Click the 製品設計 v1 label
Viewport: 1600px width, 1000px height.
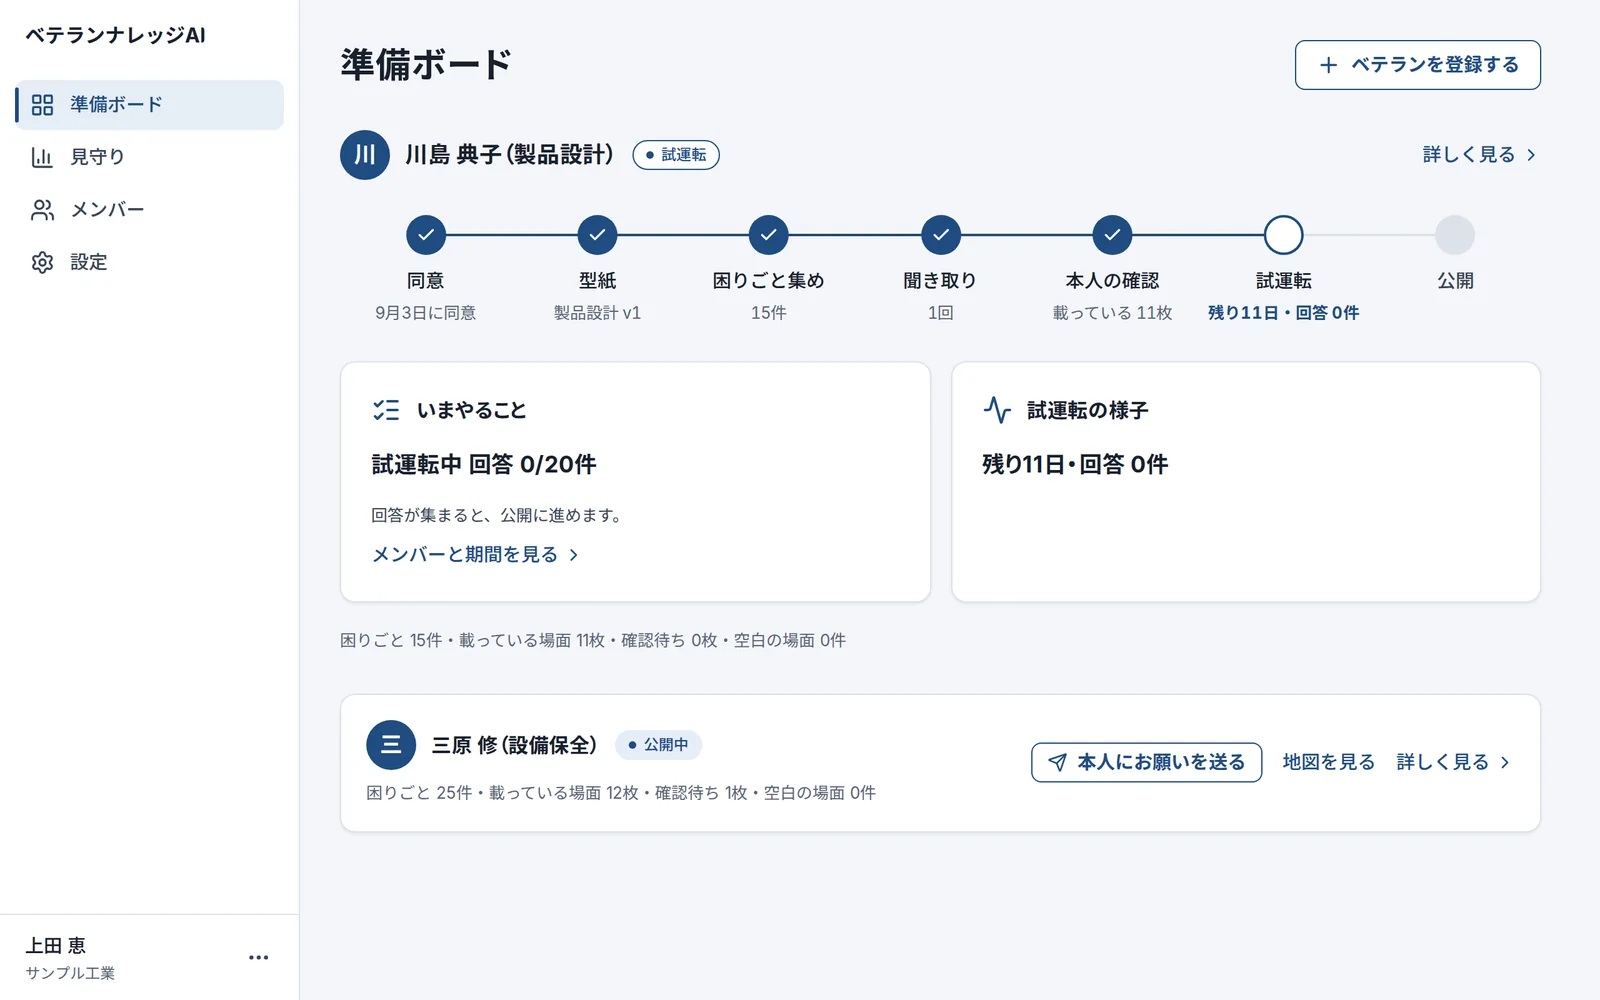597,313
